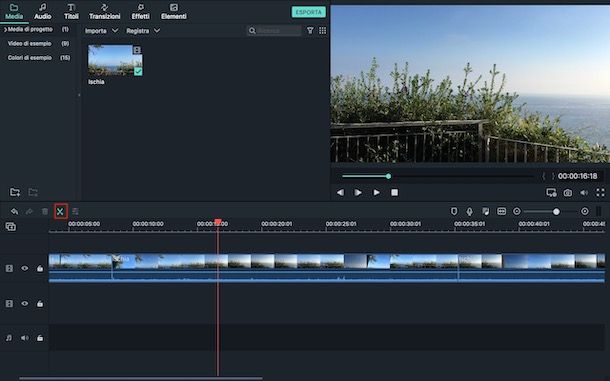610x381 pixels.
Task: Click the green checkmark on Ischia thumbnail
Action: (x=138, y=71)
